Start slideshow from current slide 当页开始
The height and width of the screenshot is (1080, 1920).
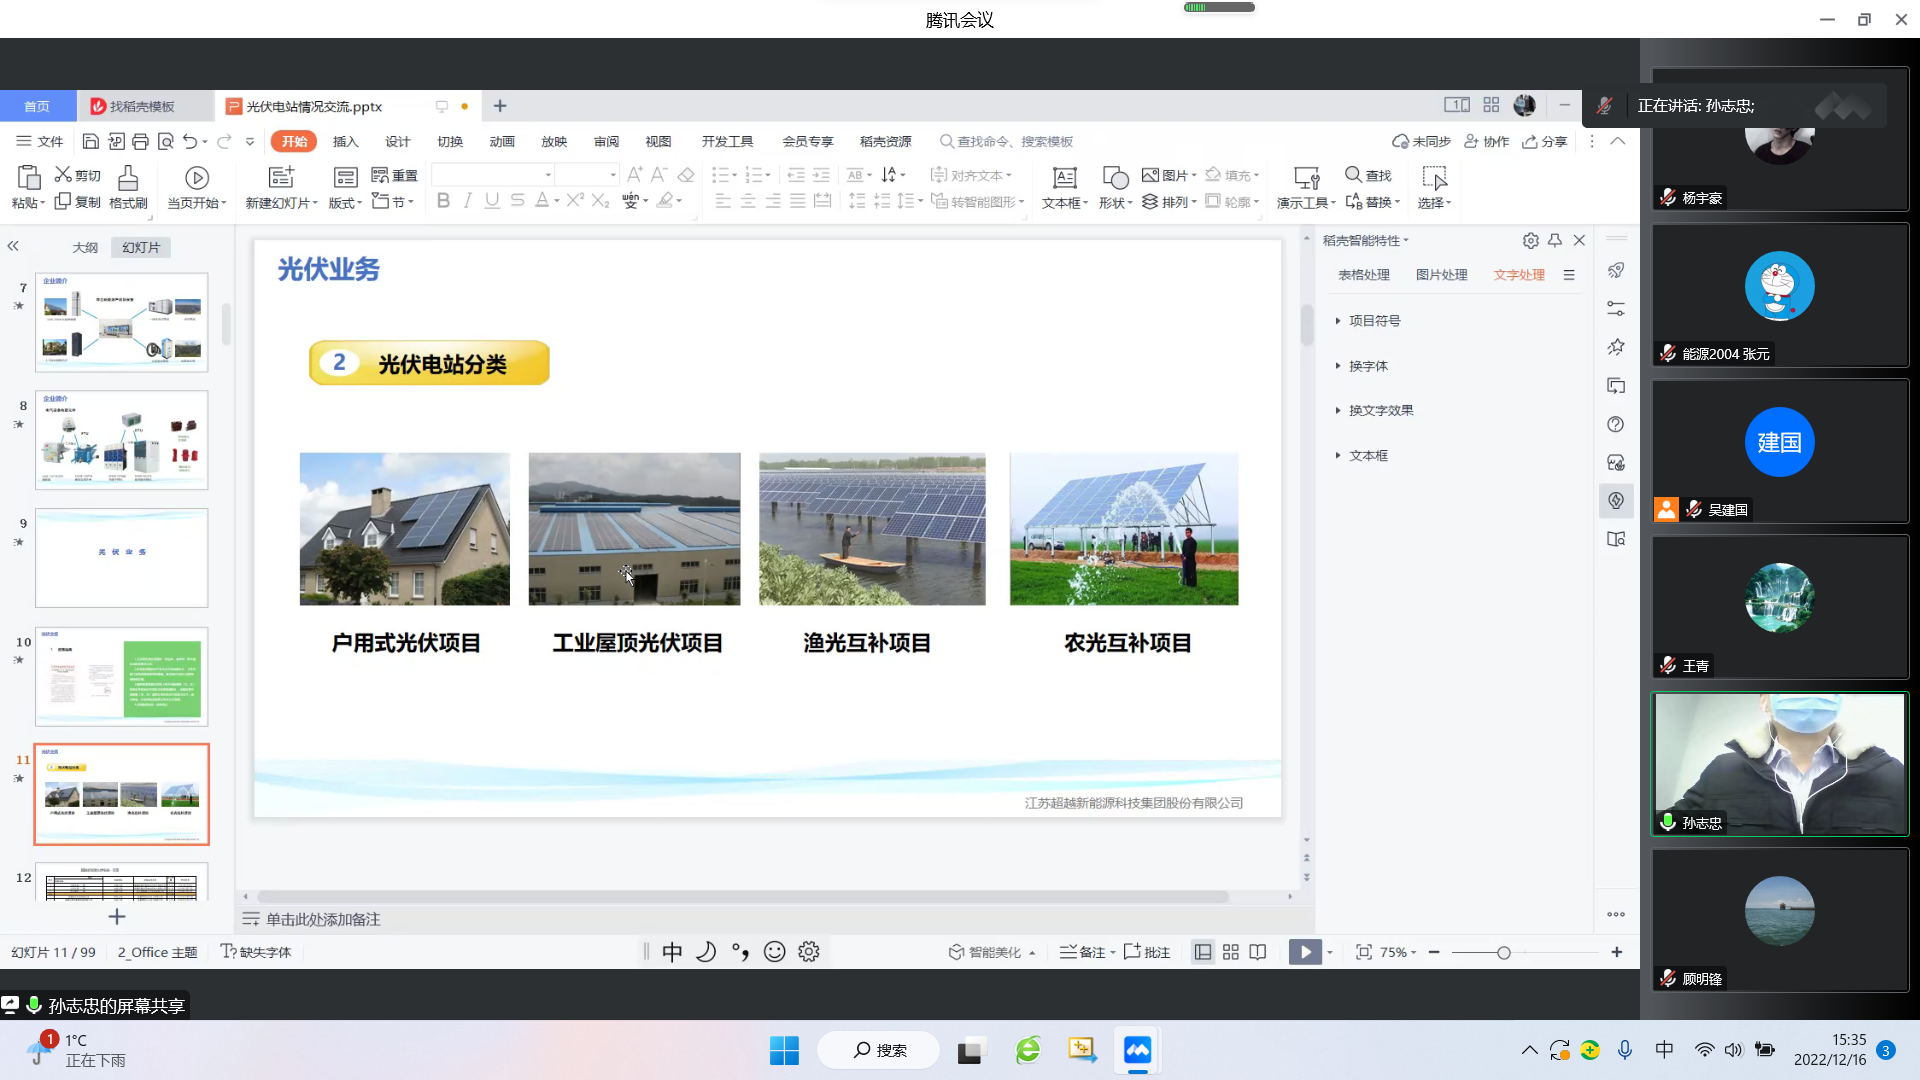click(196, 179)
